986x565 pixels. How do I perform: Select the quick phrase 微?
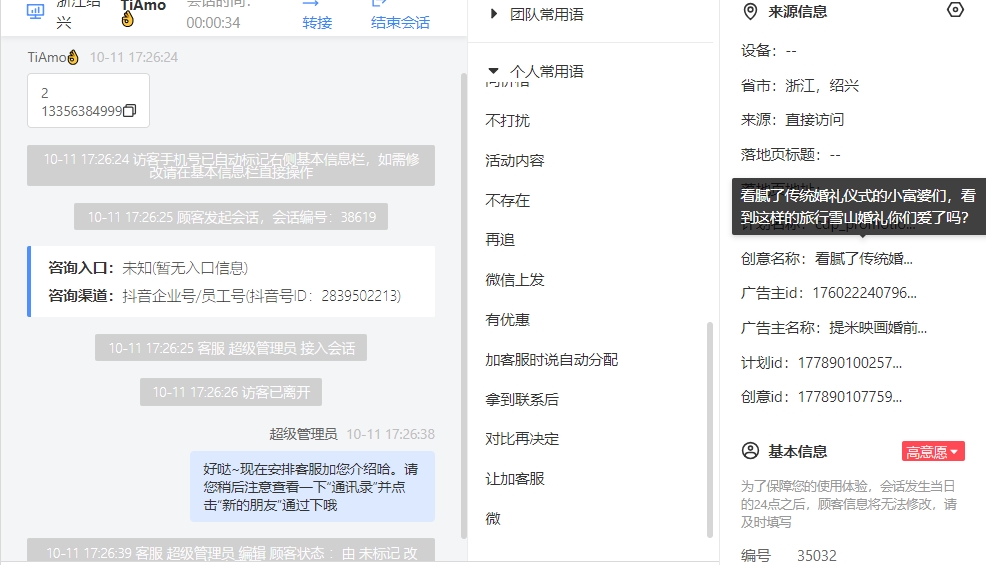coord(493,518)
